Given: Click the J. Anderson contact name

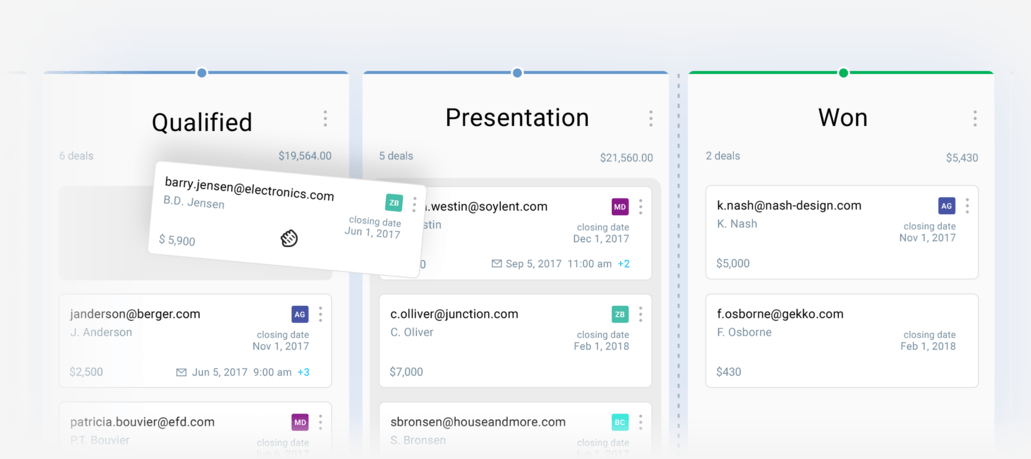Looking at the screenshot, I should tap(101, 332).
